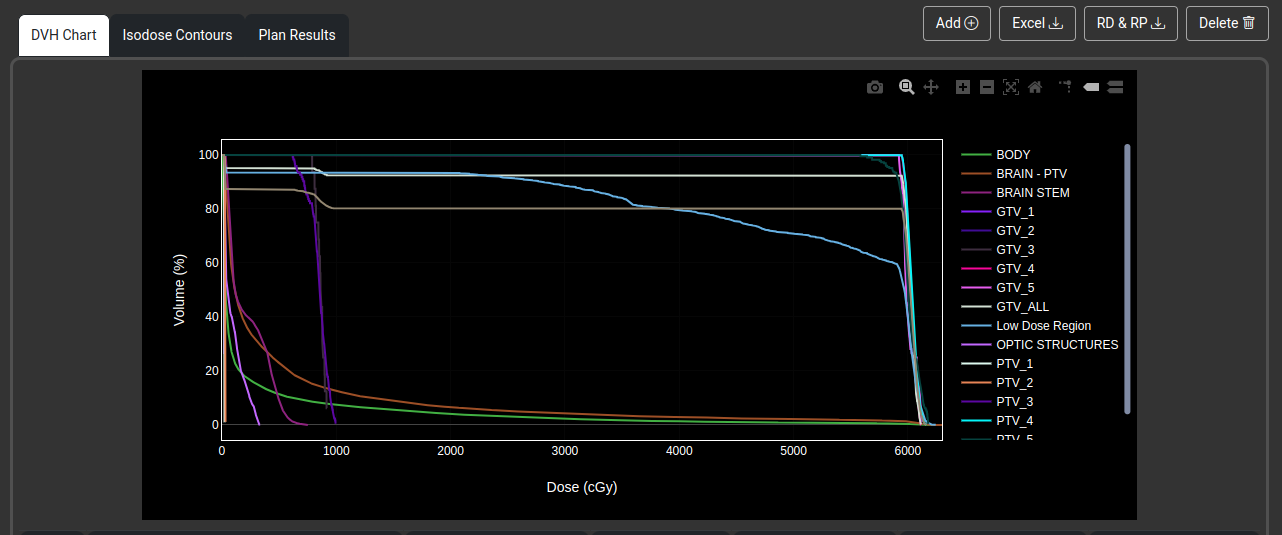The image size is (1282, 535).
Task: Toggle Low Dose Region trace visibility
Action: coord(1043,326)
